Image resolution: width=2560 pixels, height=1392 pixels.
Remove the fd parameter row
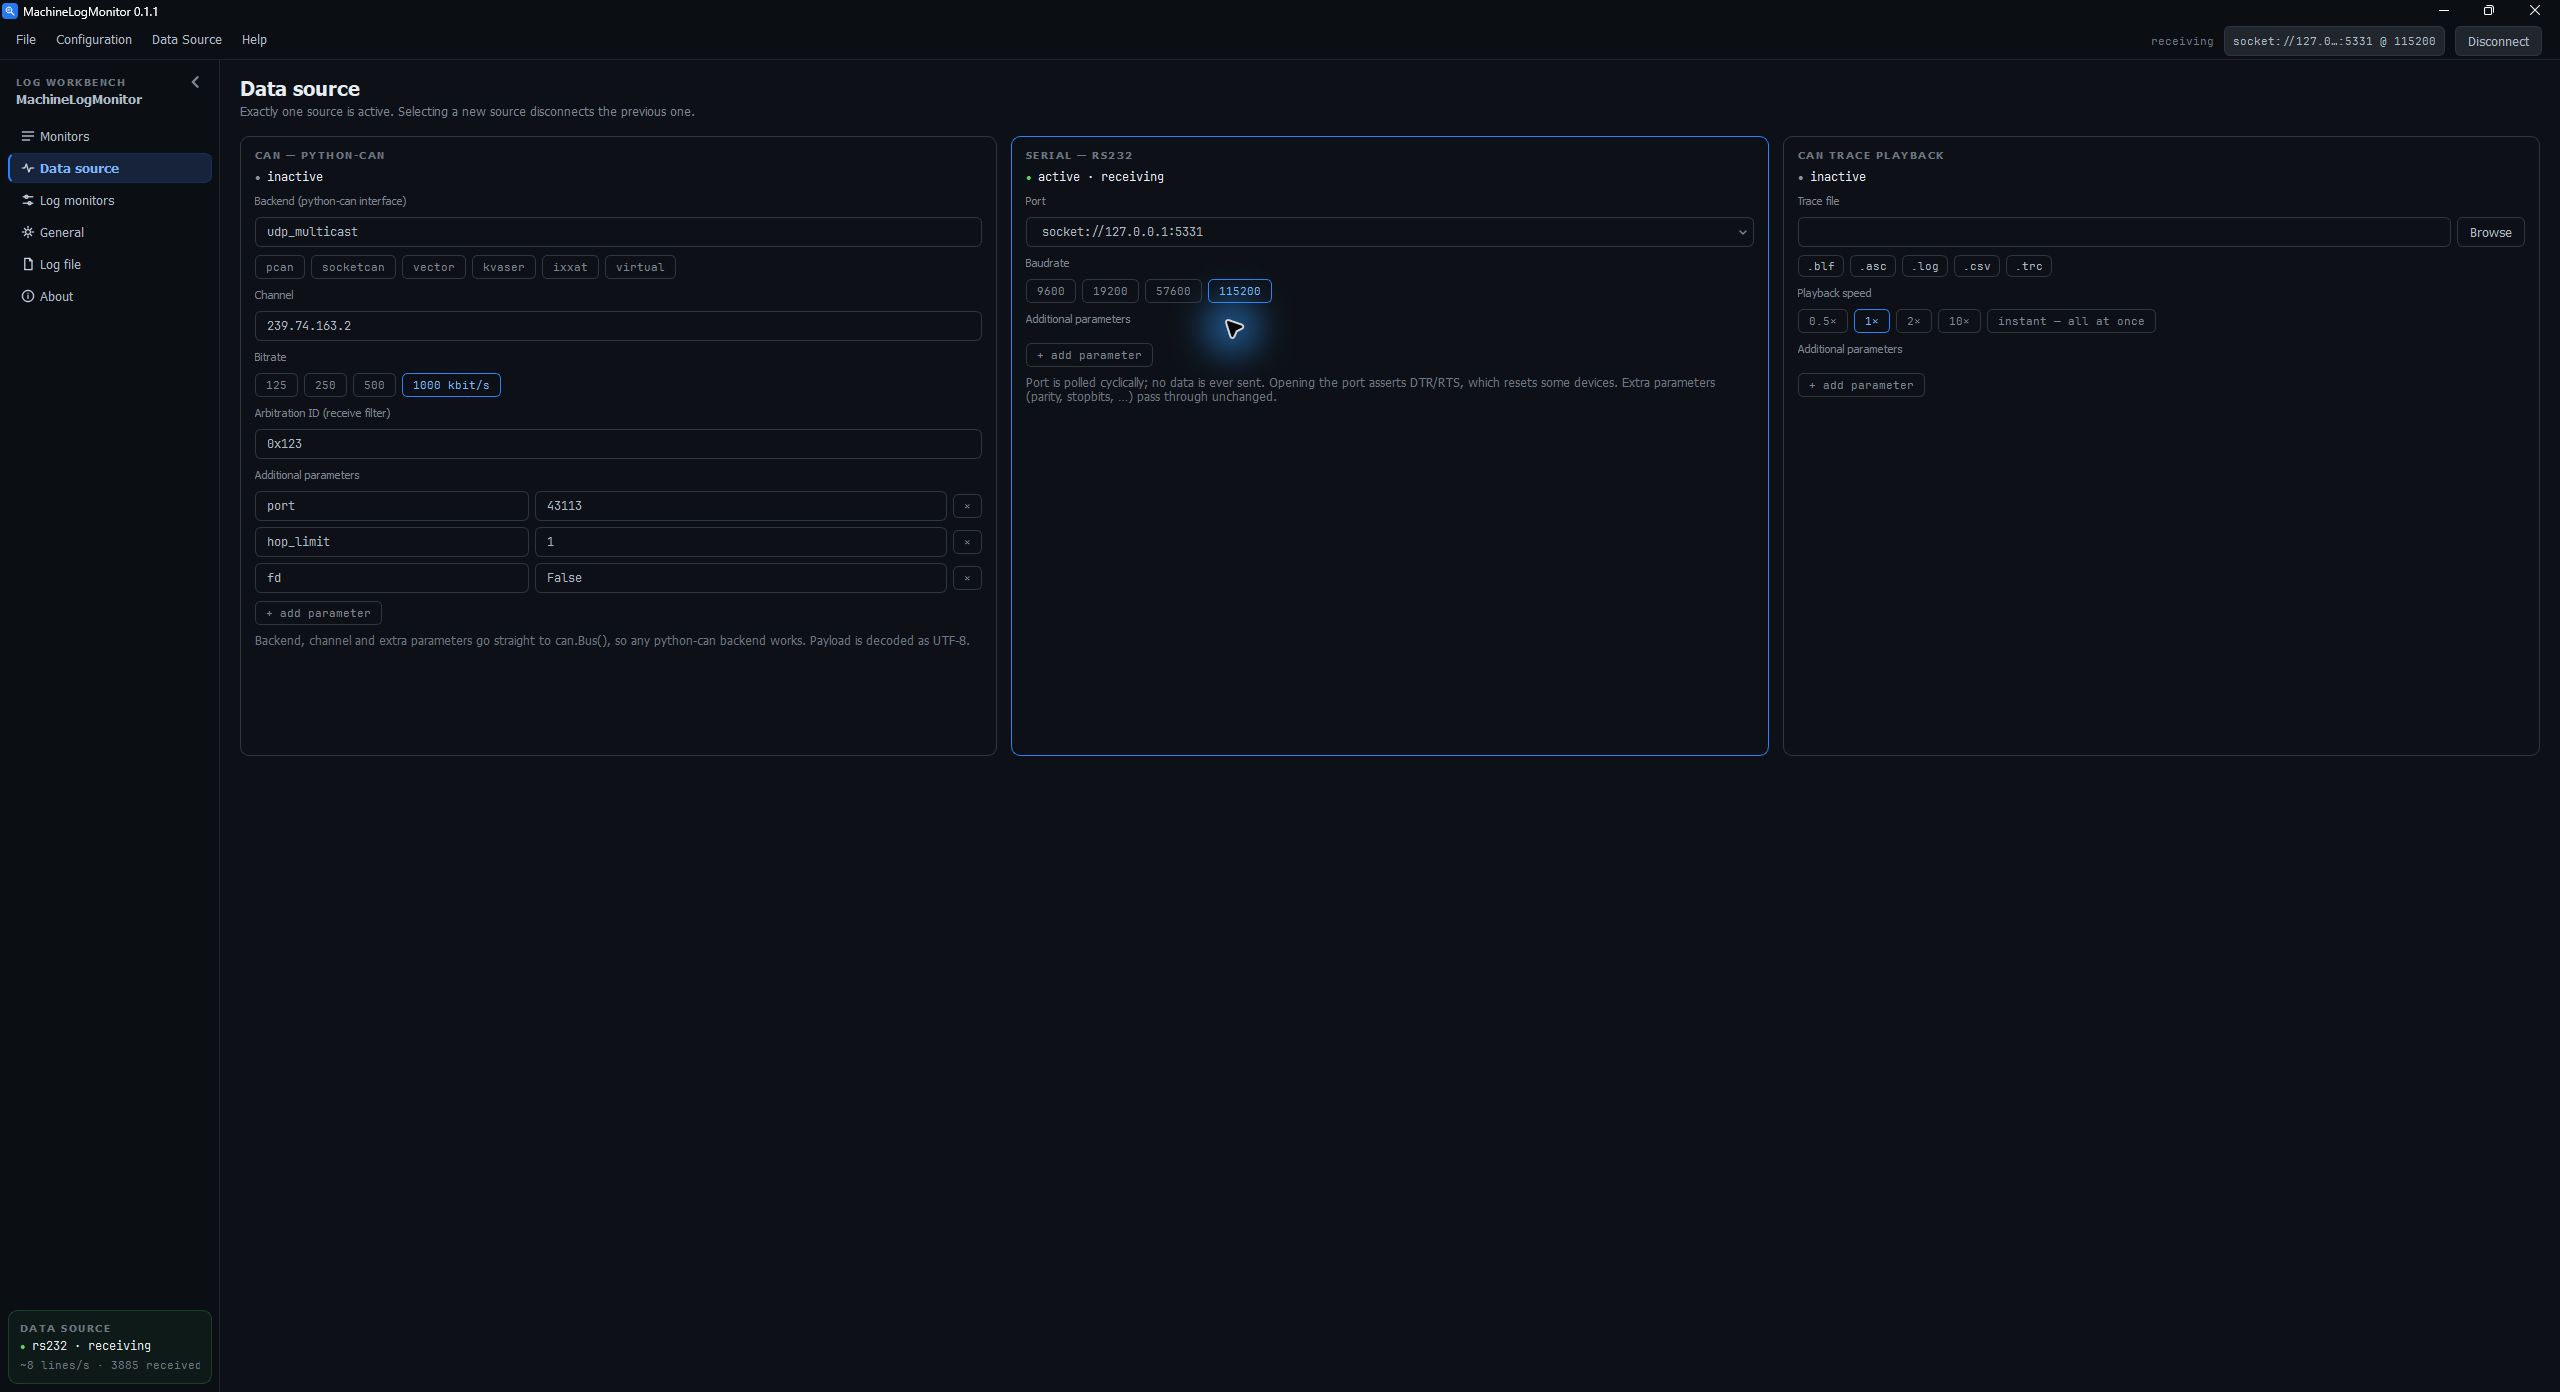point(967,578)
